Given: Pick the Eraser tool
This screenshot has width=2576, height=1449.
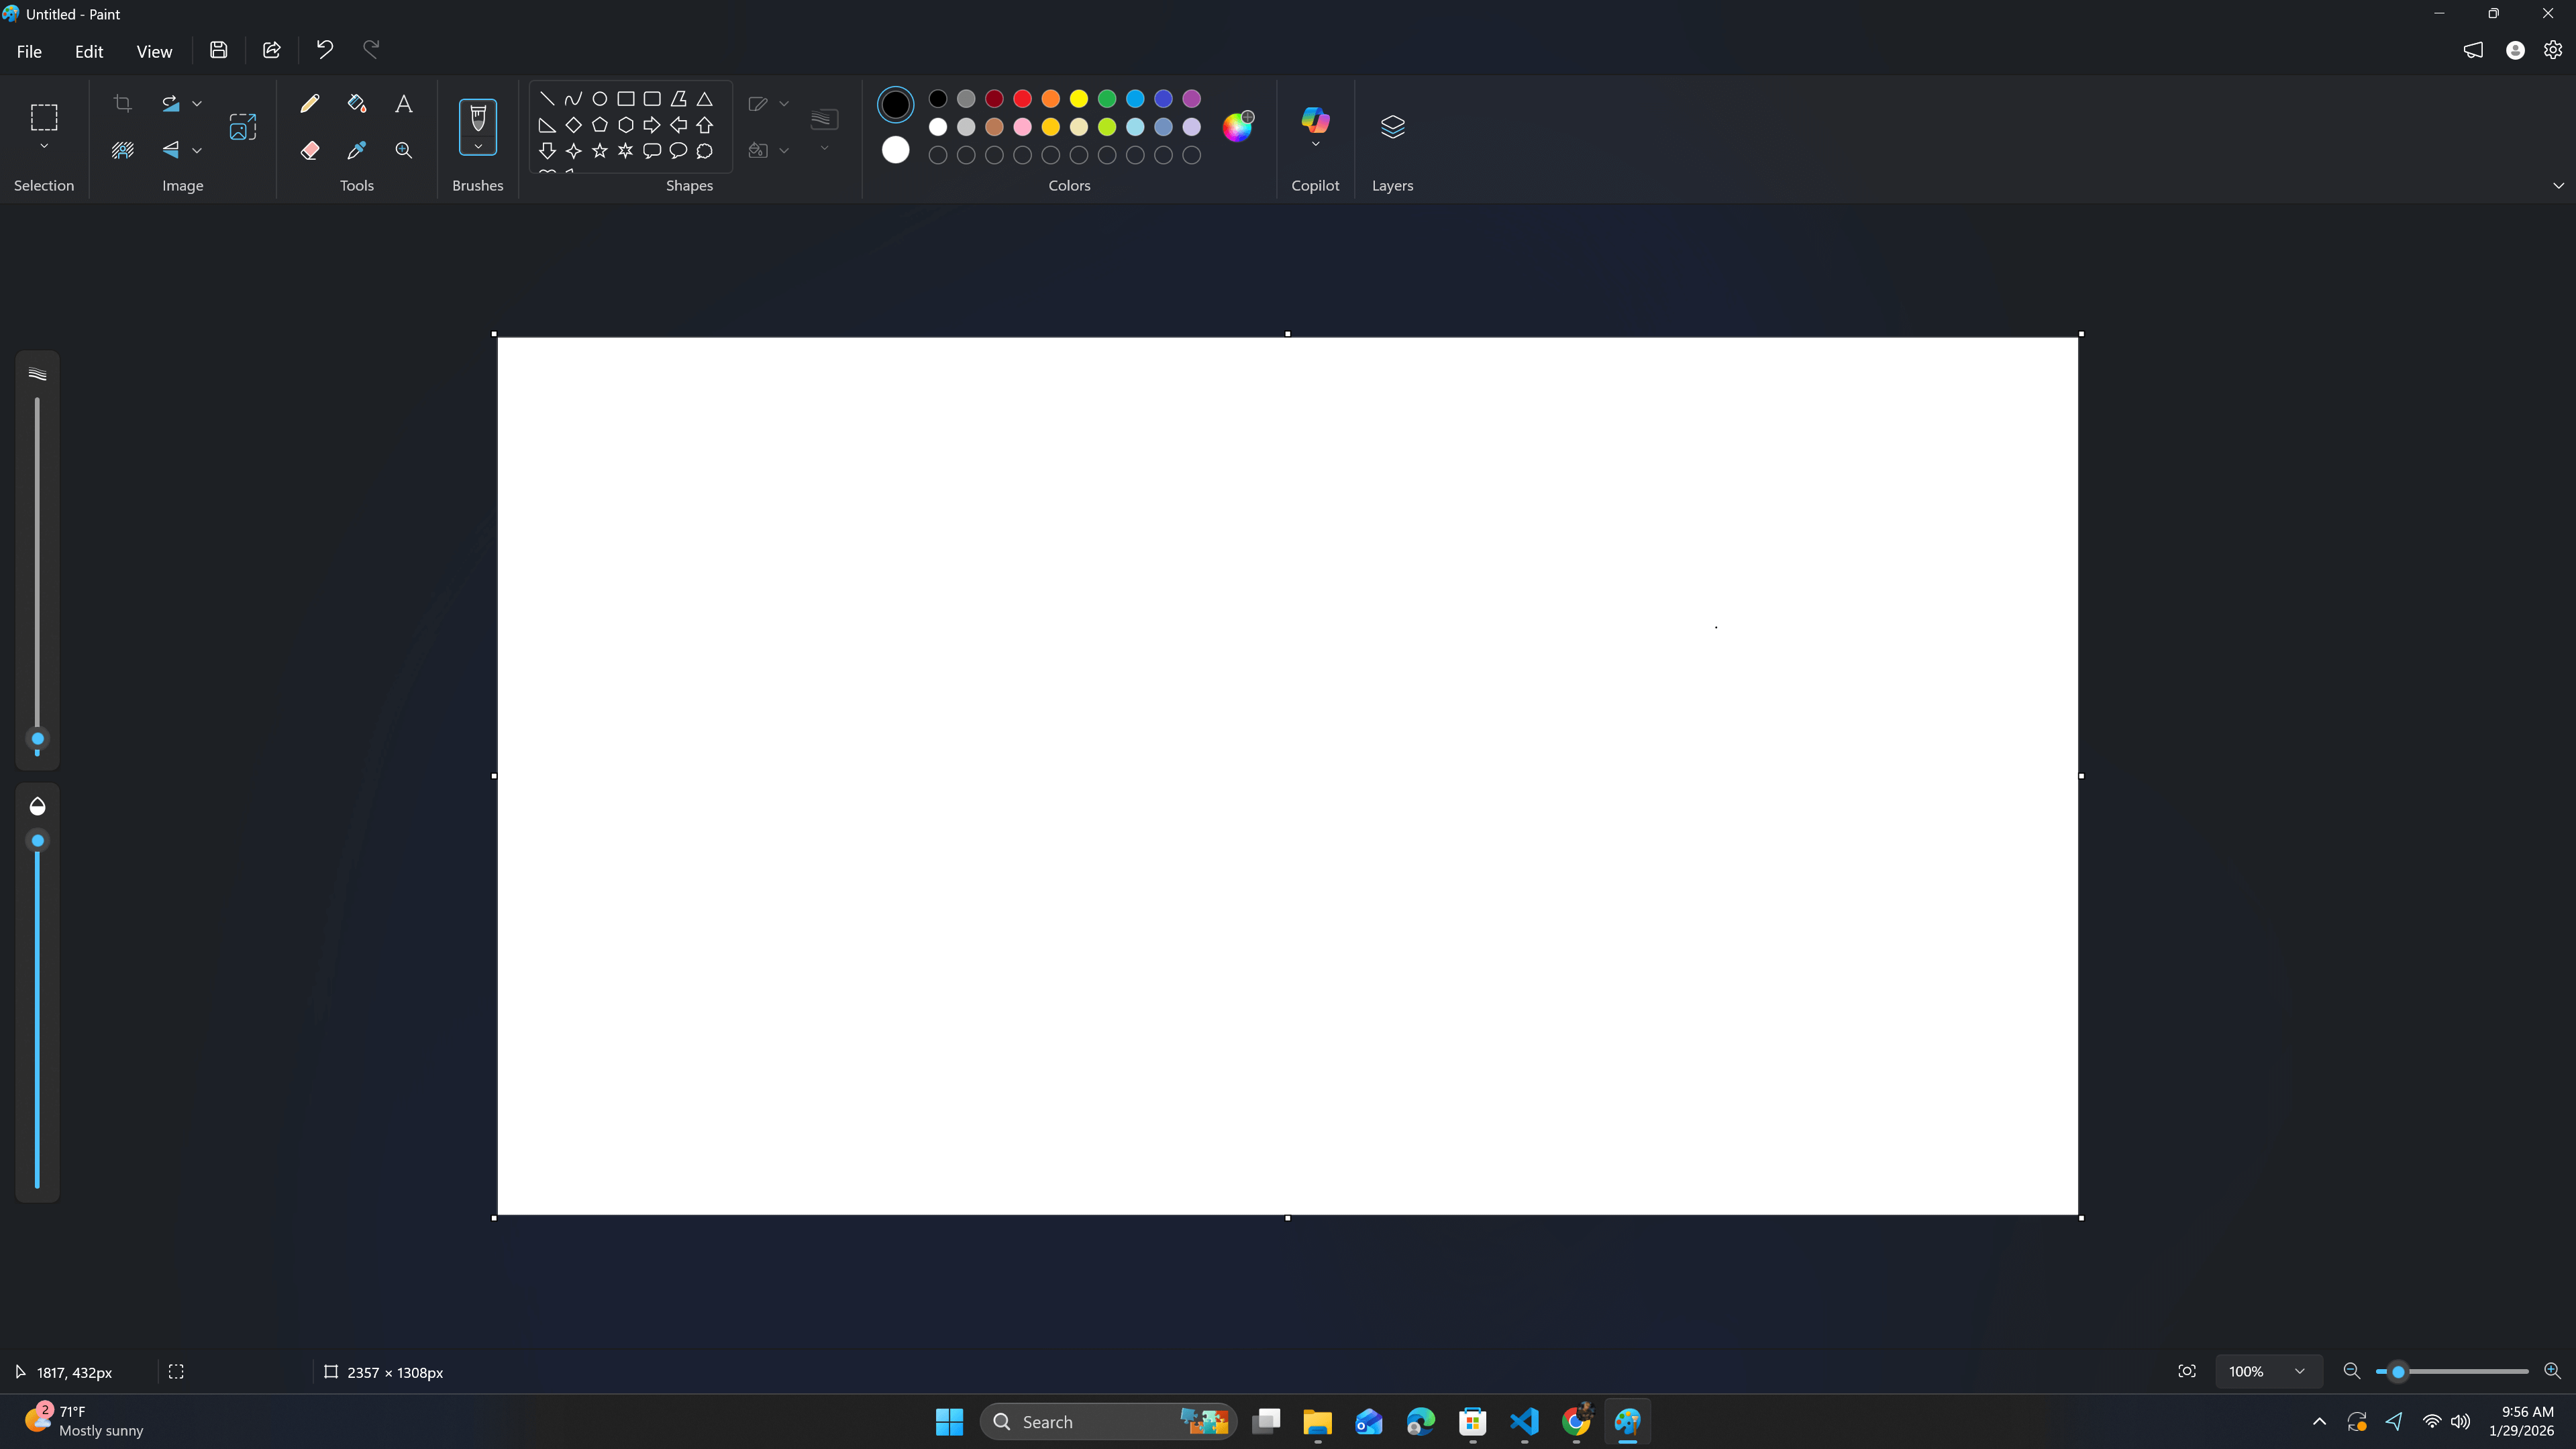Looking at the screenshot, I should (x=309, y=150).
